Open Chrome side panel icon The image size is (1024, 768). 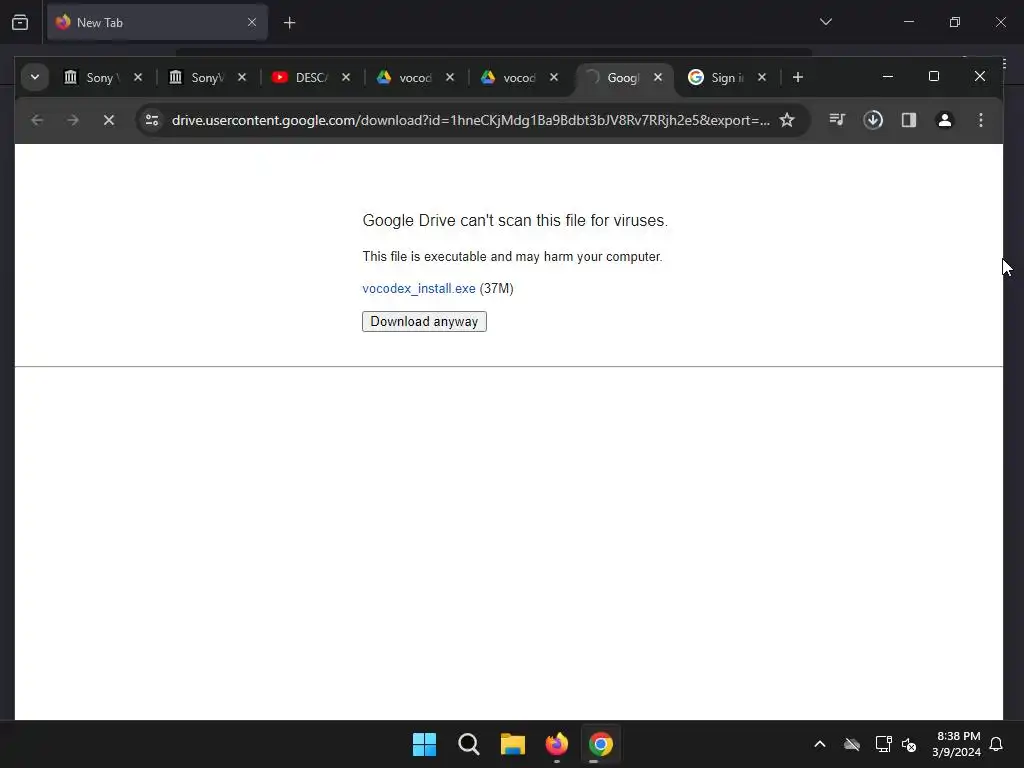coord(909,120)
